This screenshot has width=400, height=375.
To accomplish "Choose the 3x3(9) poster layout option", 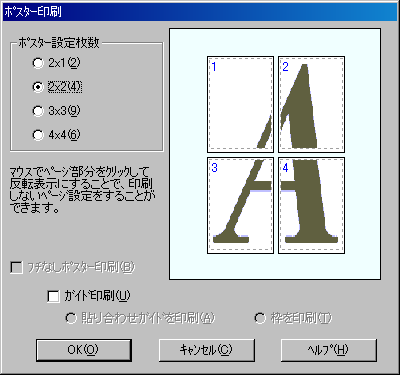I will tap(57, 111).
